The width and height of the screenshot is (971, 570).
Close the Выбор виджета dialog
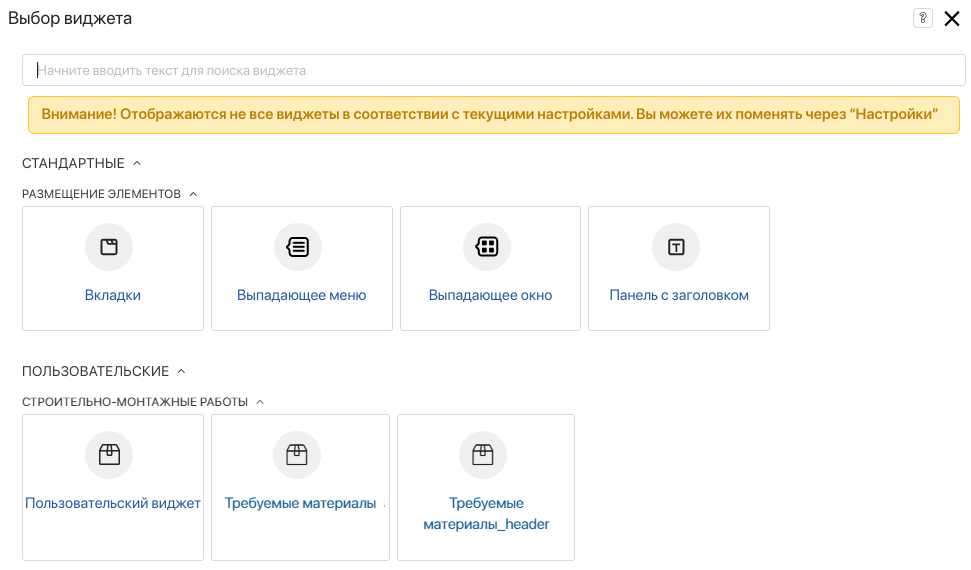pos(951,18)
